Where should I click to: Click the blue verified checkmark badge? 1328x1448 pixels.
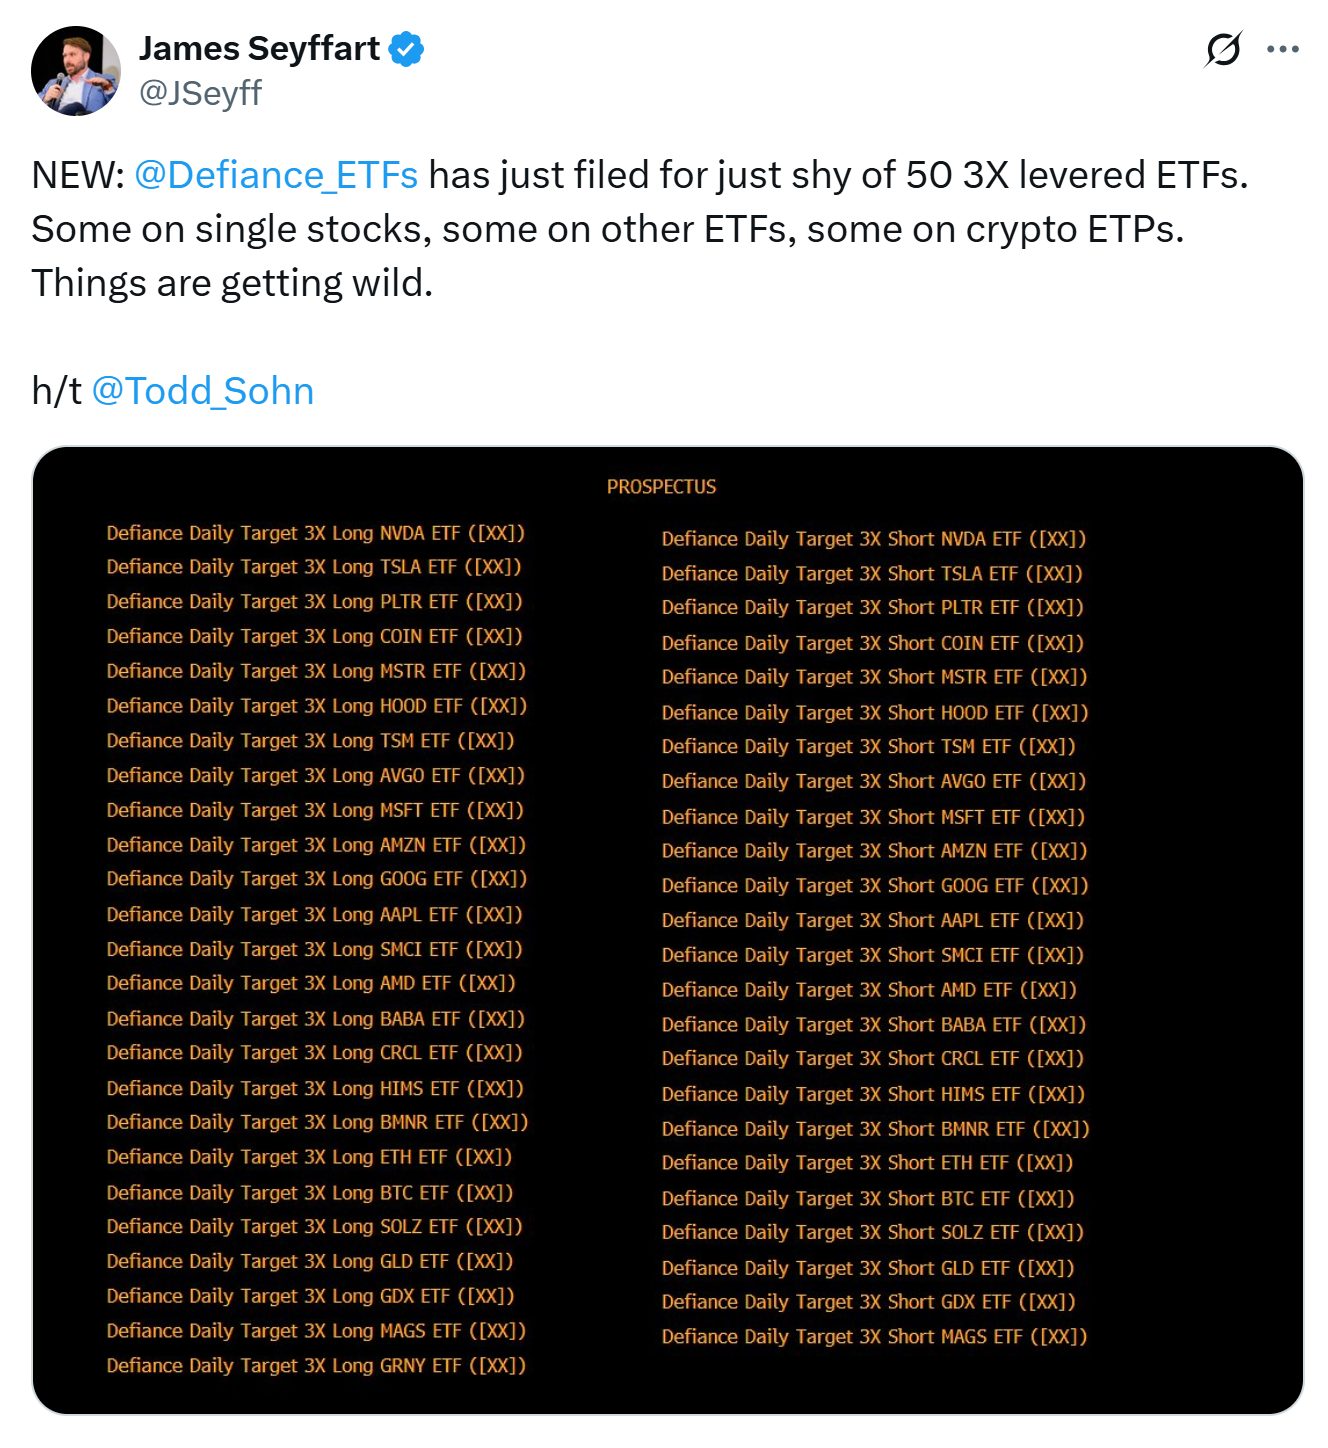tap(406, 48)
